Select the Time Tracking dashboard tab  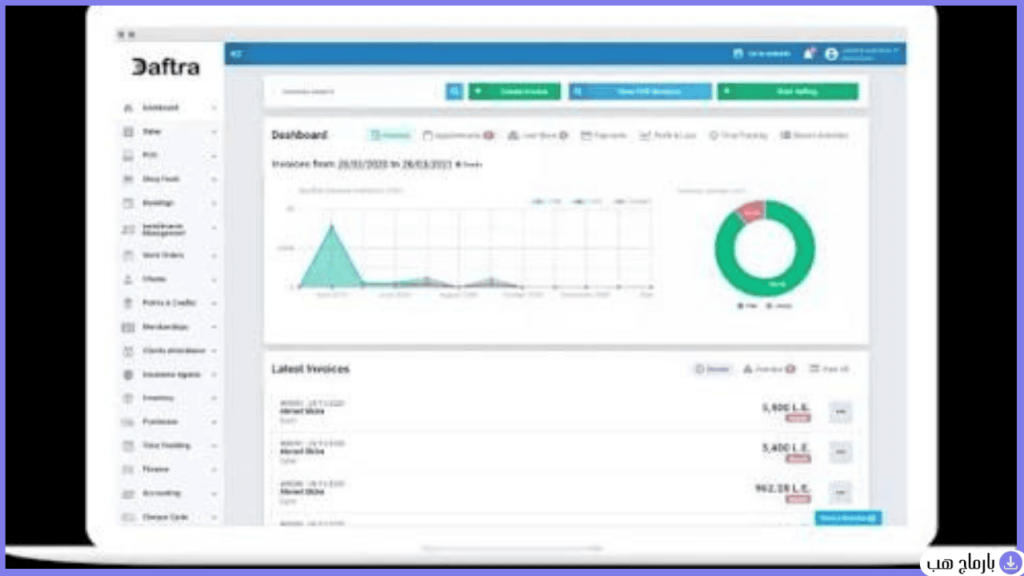click(x=738, y=135)
